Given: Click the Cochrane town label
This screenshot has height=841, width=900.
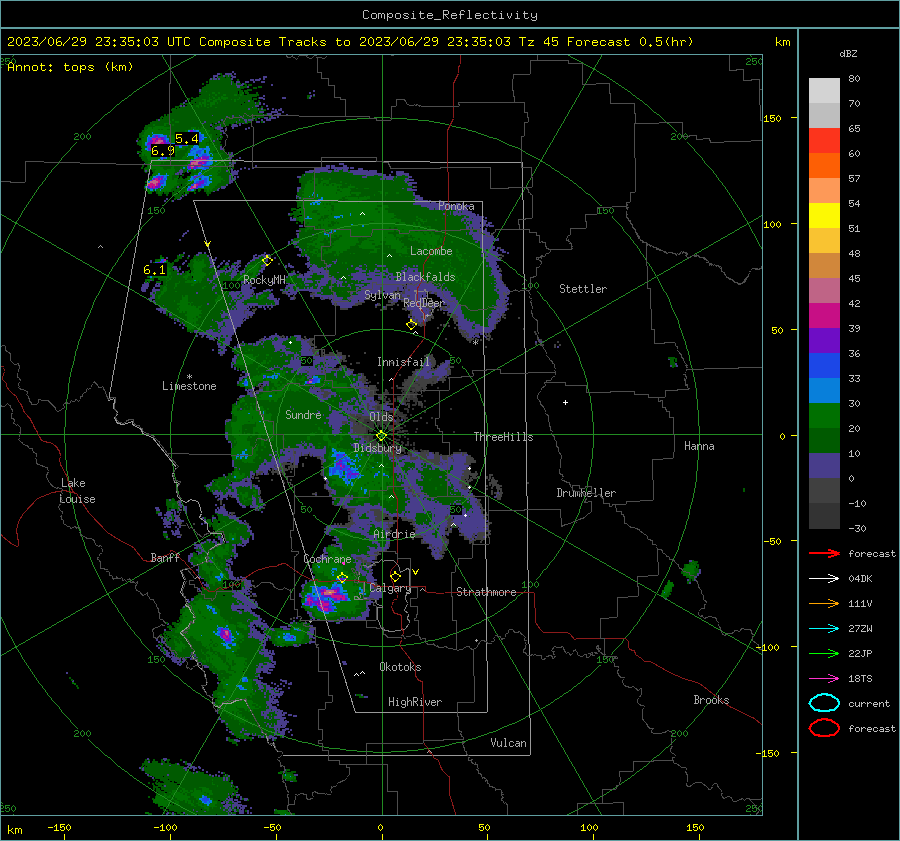Looking at the screenshot, I should click(327, 559).
